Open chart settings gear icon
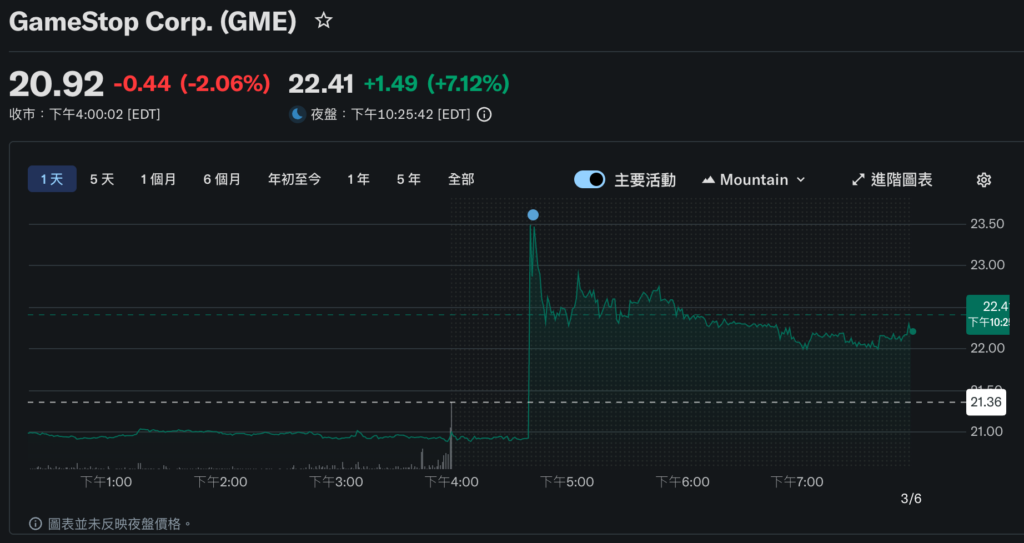Viewport: 1024px width, 543px height. coord(984,180)
